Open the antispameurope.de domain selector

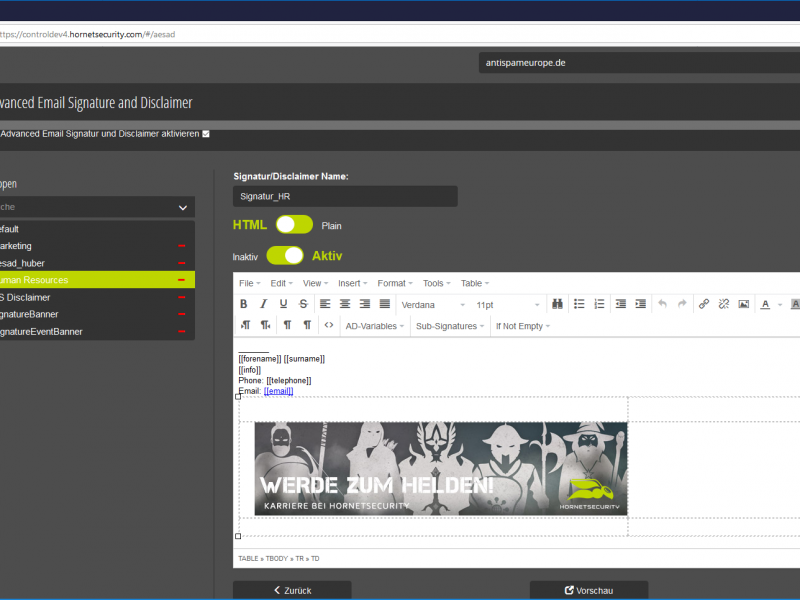(639, 63)
